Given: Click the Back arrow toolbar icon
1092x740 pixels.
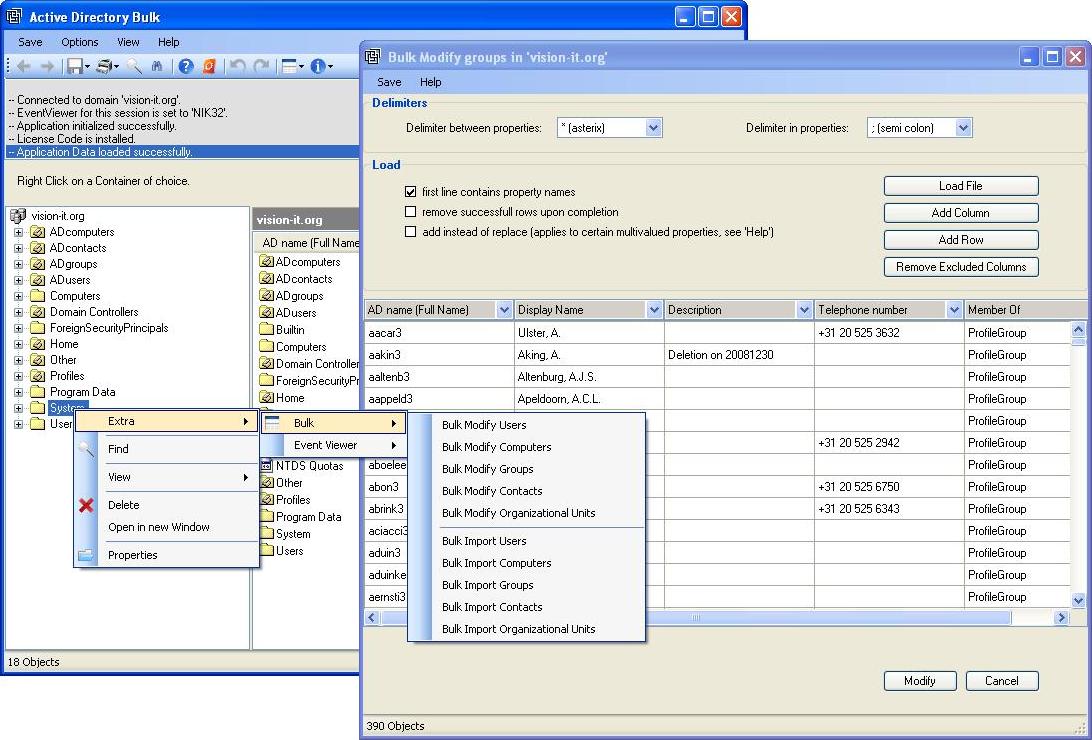Looking at the screenshot, I should click(24, 67).
